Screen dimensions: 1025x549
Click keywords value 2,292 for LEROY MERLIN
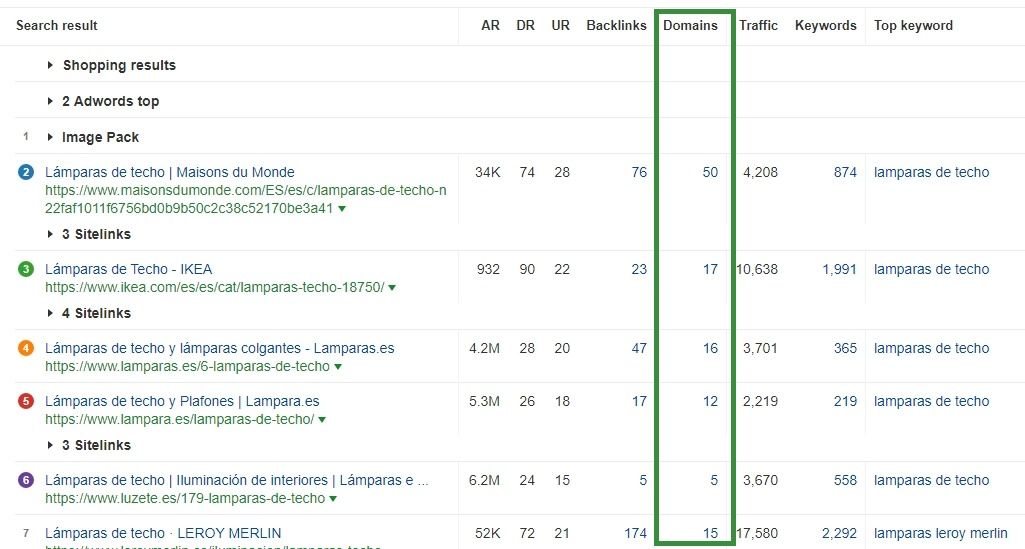(x=839, y=533)
